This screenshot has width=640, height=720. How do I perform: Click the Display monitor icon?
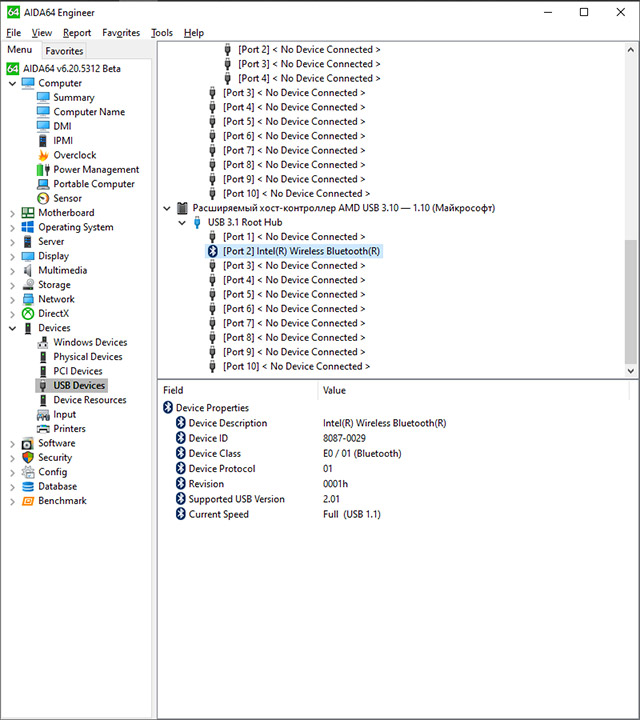click(28, 256)
